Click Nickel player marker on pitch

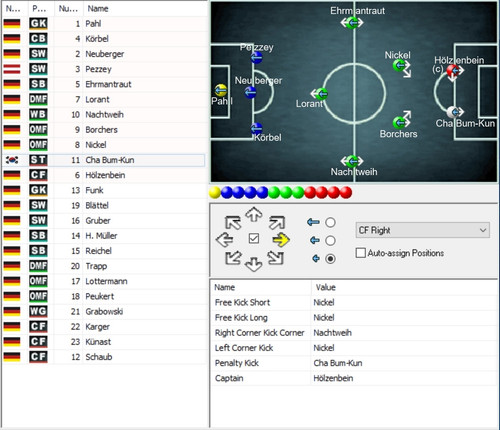coord(399,66)
